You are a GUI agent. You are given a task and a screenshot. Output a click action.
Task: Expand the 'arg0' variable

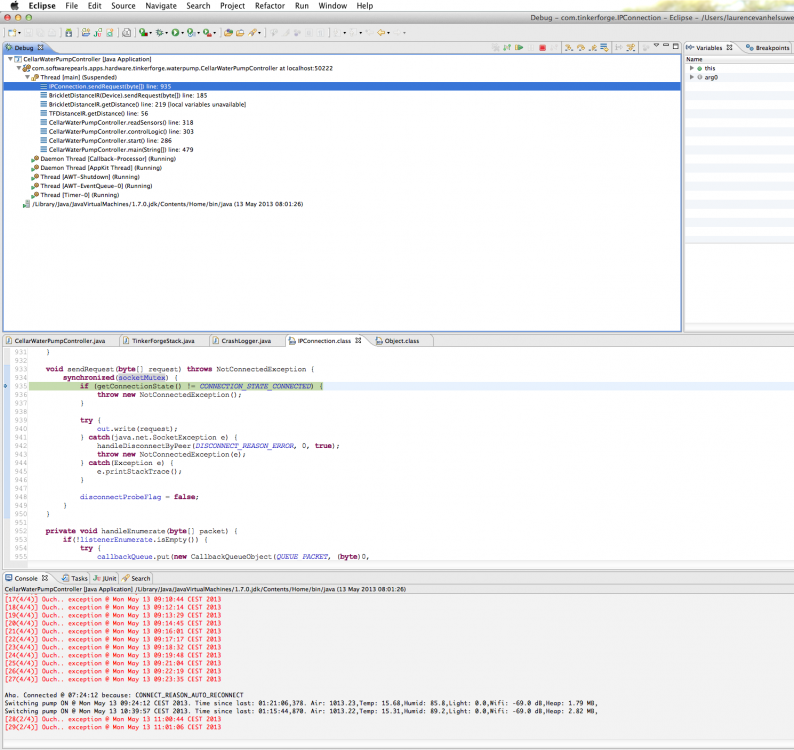[691, 77]
